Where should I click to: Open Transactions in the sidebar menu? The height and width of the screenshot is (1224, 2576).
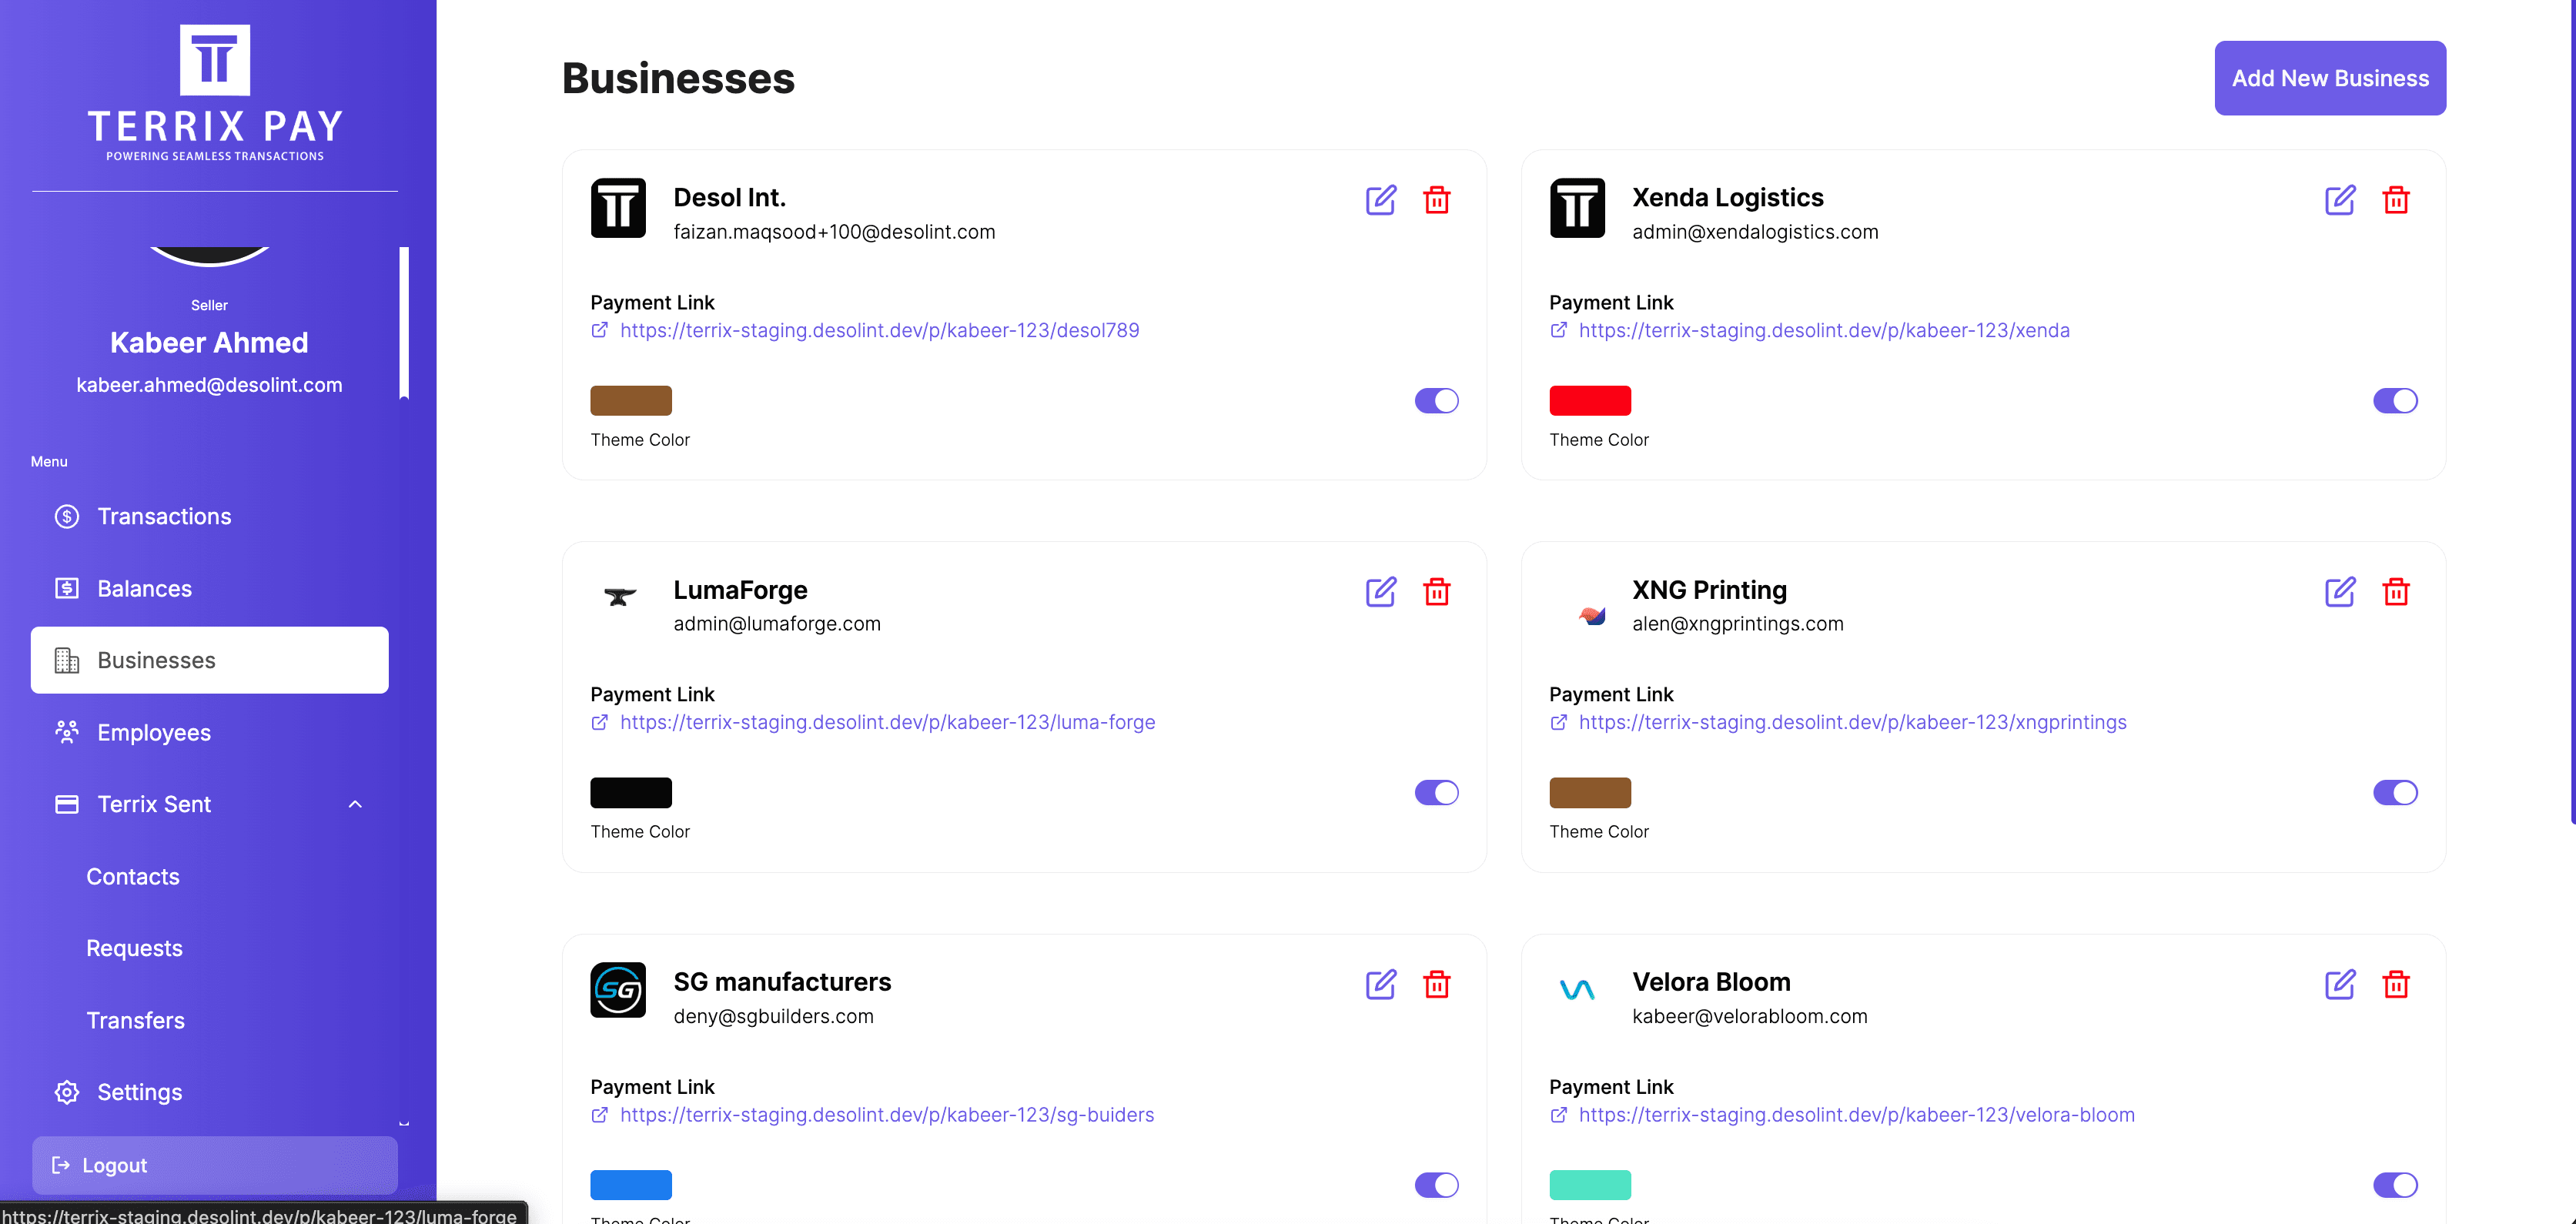pos(209,517)
